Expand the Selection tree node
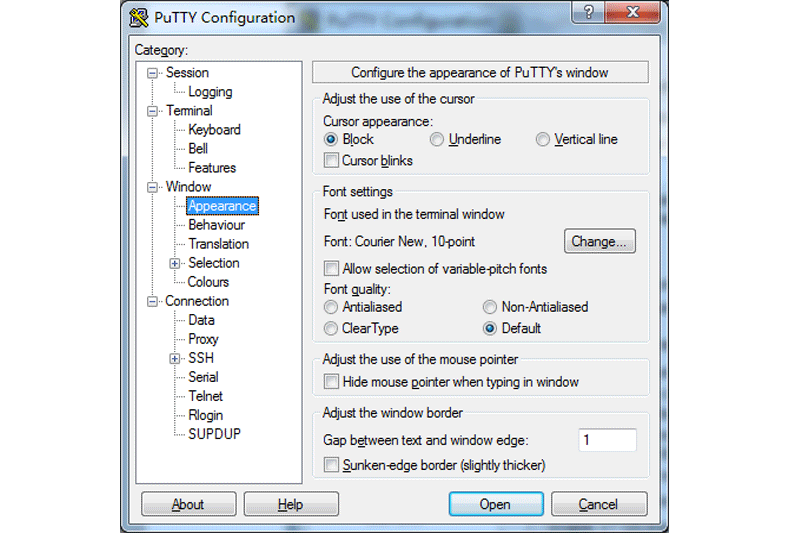Image resolution: width=800 pixels, height=533 pixels. coord(174,264)
